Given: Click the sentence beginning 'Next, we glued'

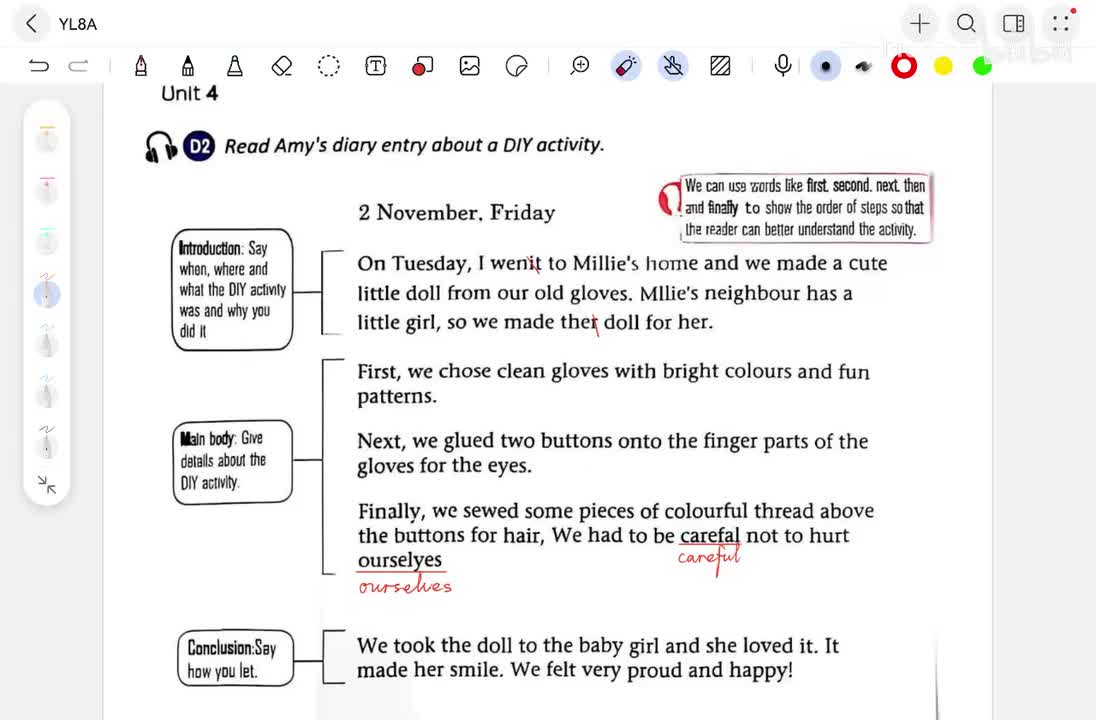Looking at the screenshot, I should click(x=612, y=453).
